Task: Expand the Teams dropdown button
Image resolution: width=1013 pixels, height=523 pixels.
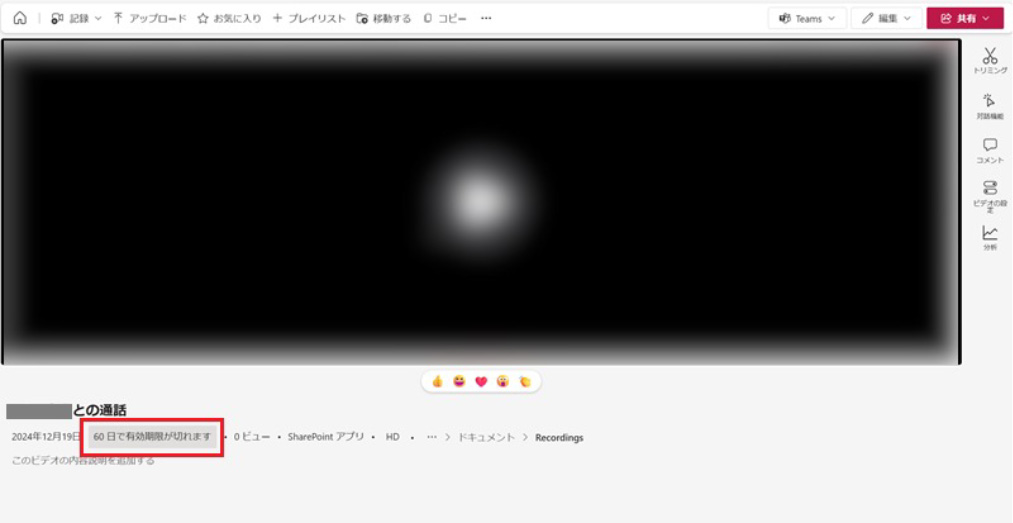Action: pos(806,19)
